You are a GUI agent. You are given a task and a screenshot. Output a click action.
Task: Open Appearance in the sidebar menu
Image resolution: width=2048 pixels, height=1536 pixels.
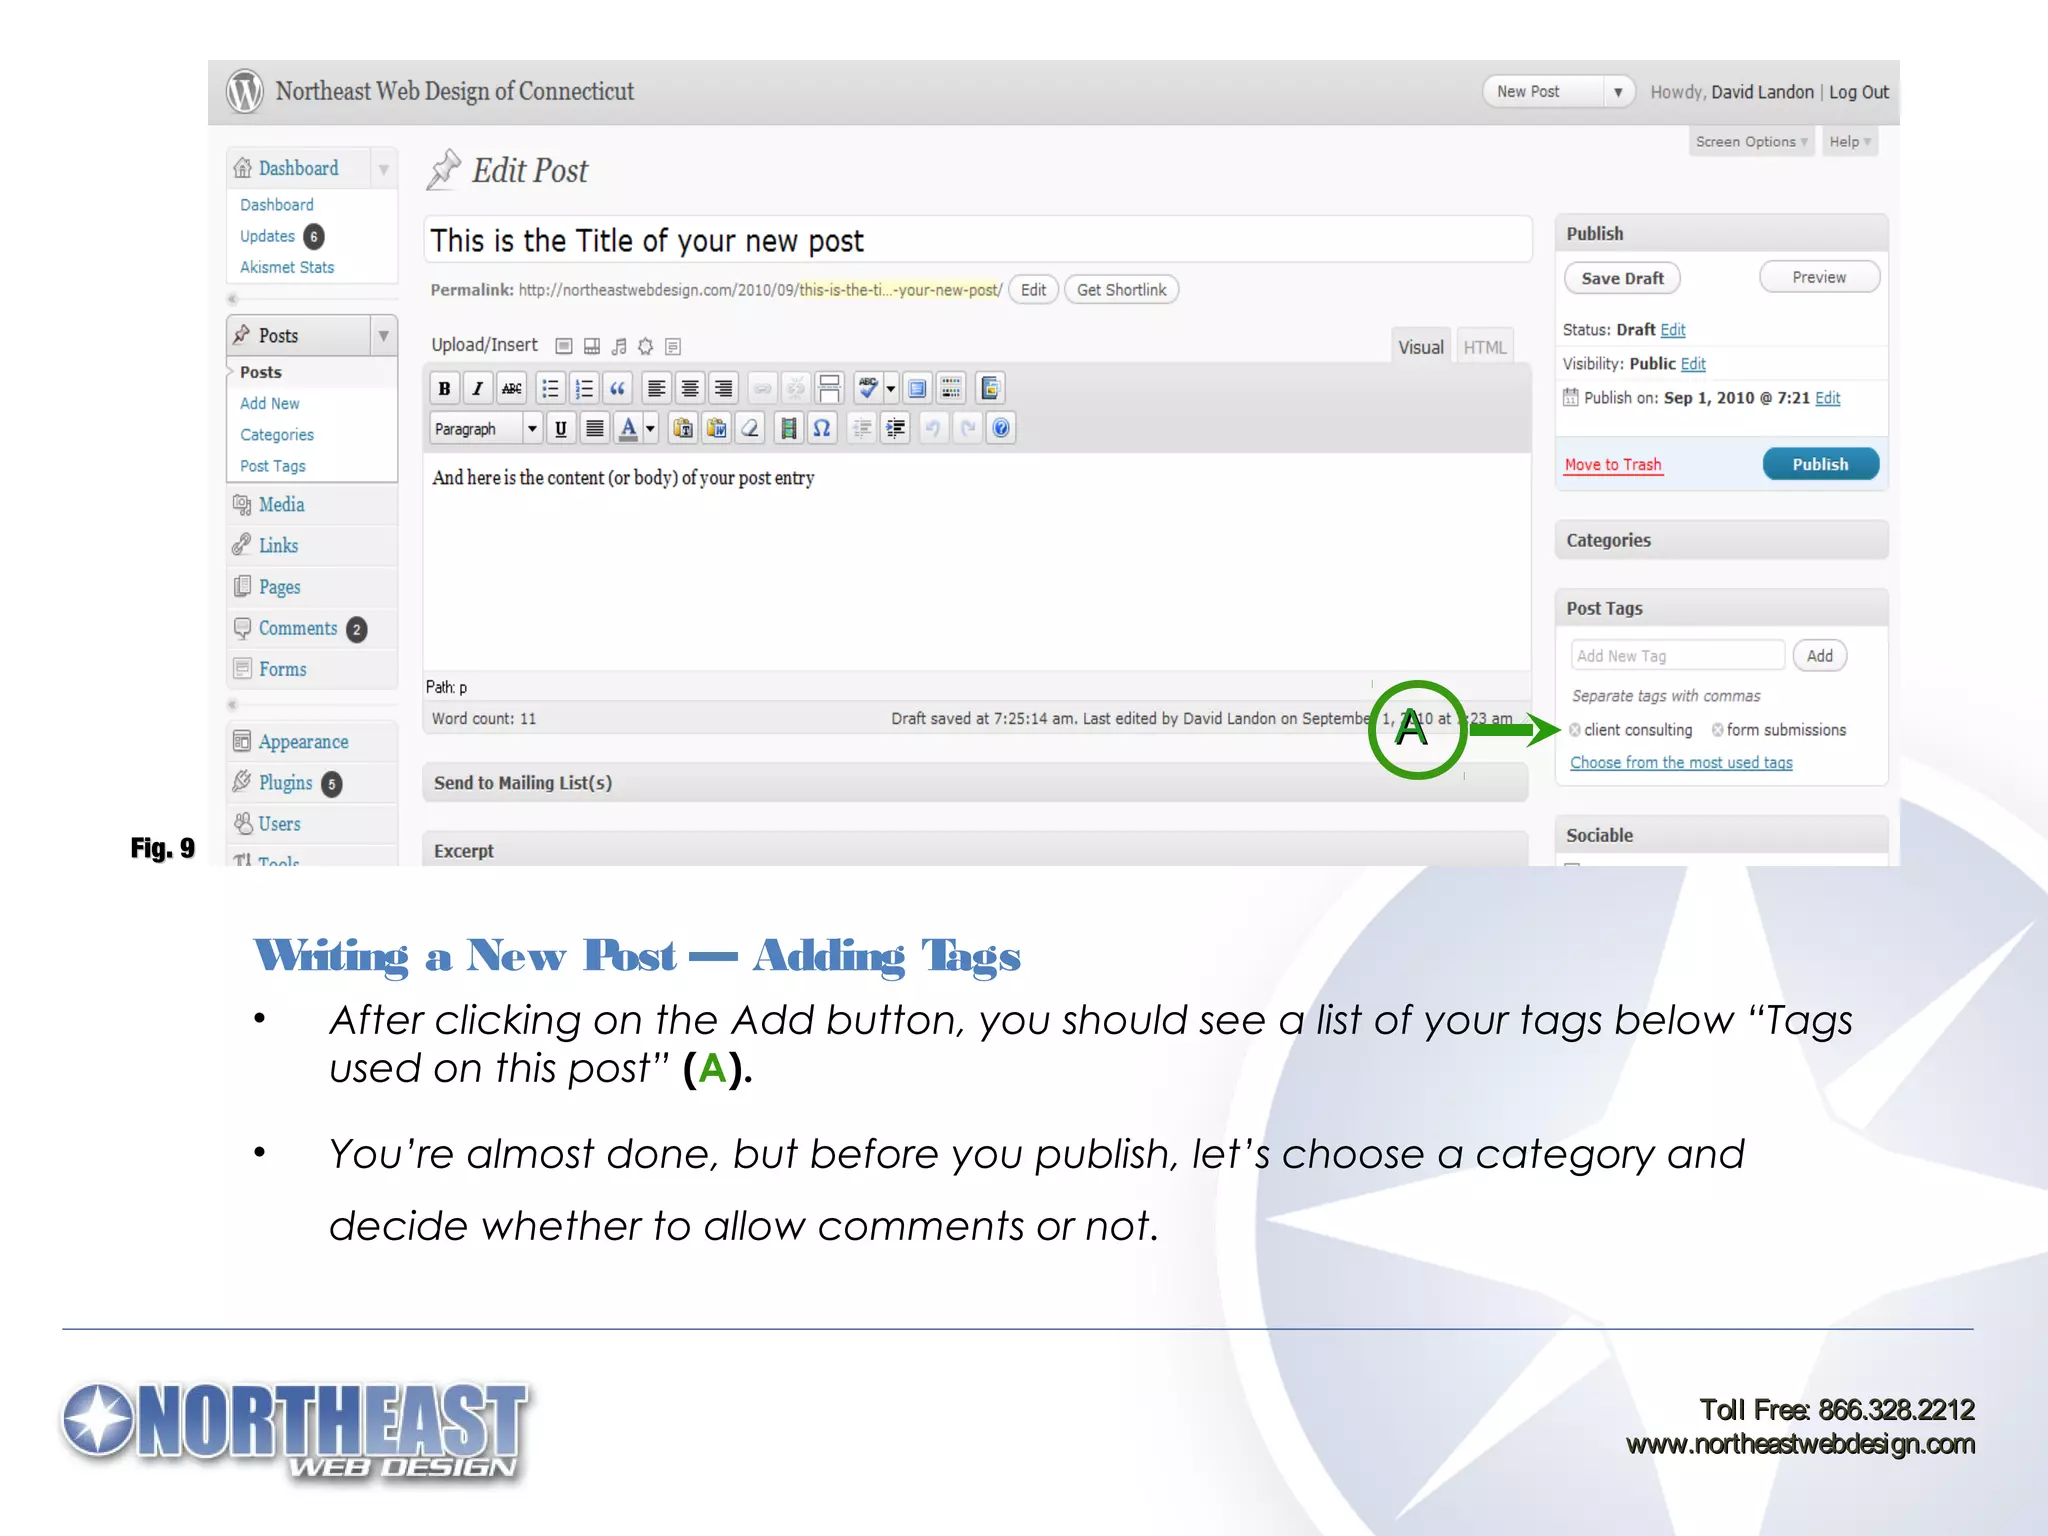[304, 742]
